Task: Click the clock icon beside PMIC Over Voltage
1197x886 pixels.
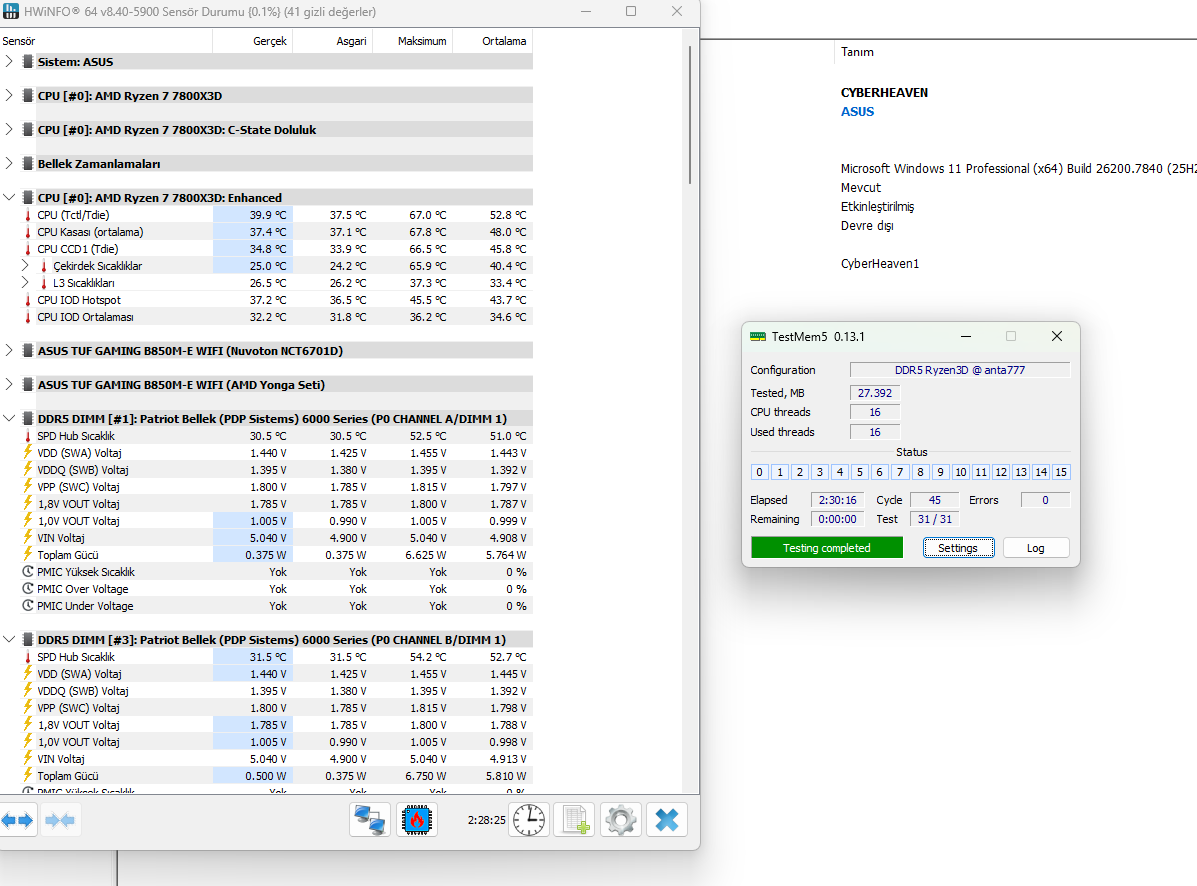Action: tap(28, 589)
